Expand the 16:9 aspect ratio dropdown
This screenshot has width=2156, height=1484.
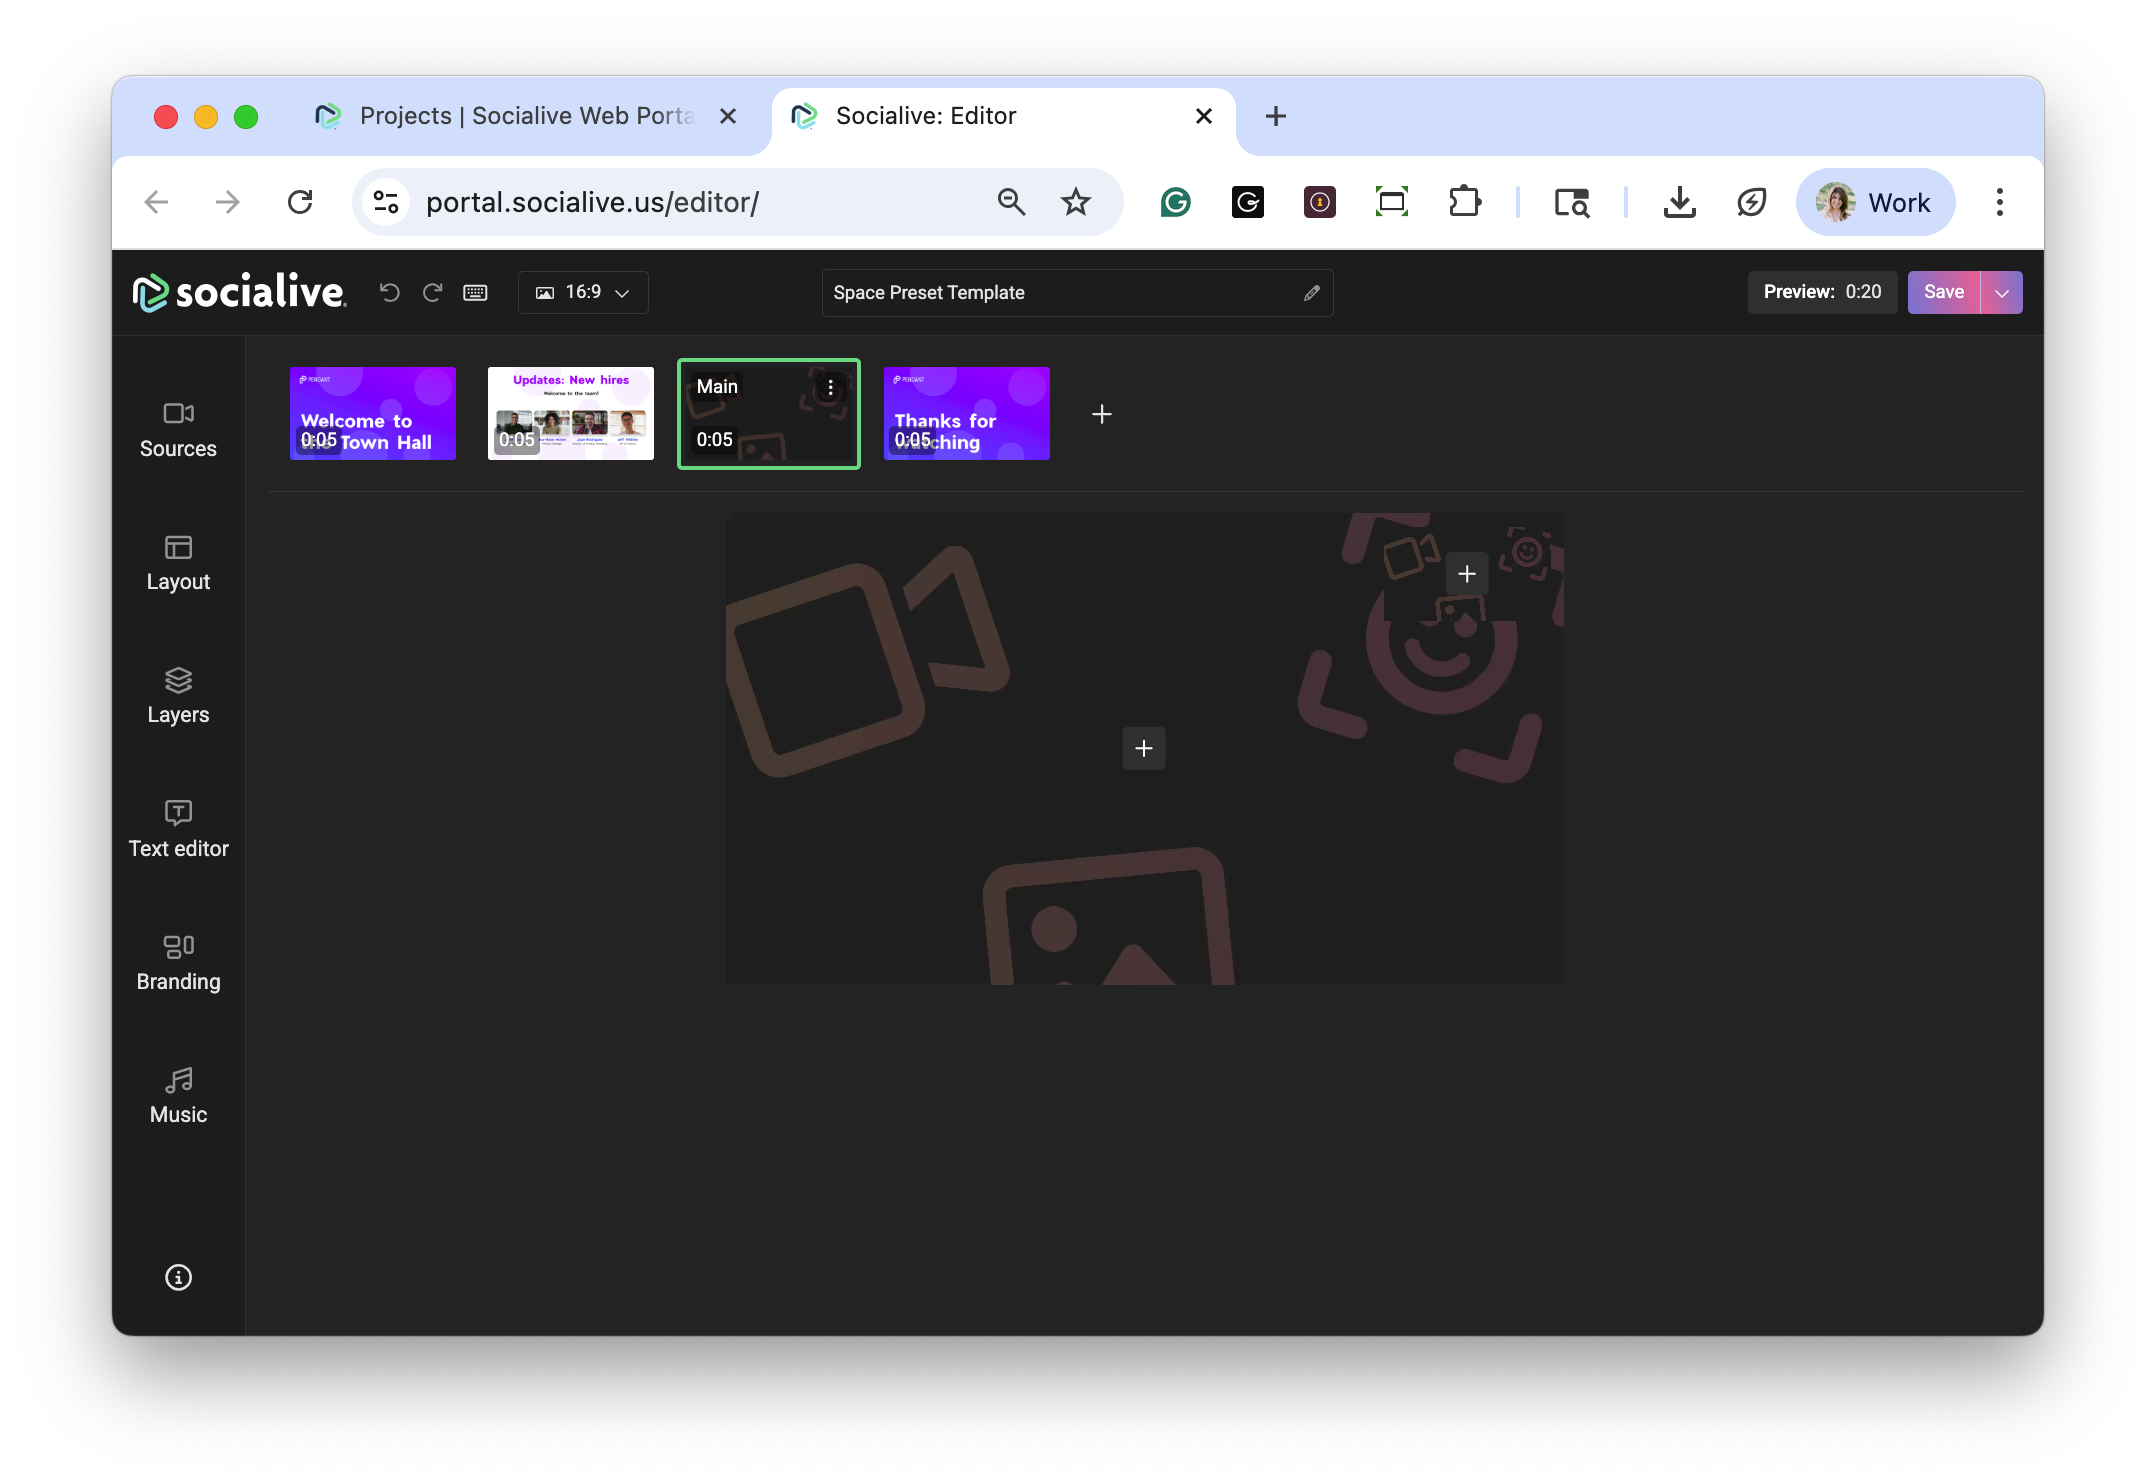click(583, 292)
